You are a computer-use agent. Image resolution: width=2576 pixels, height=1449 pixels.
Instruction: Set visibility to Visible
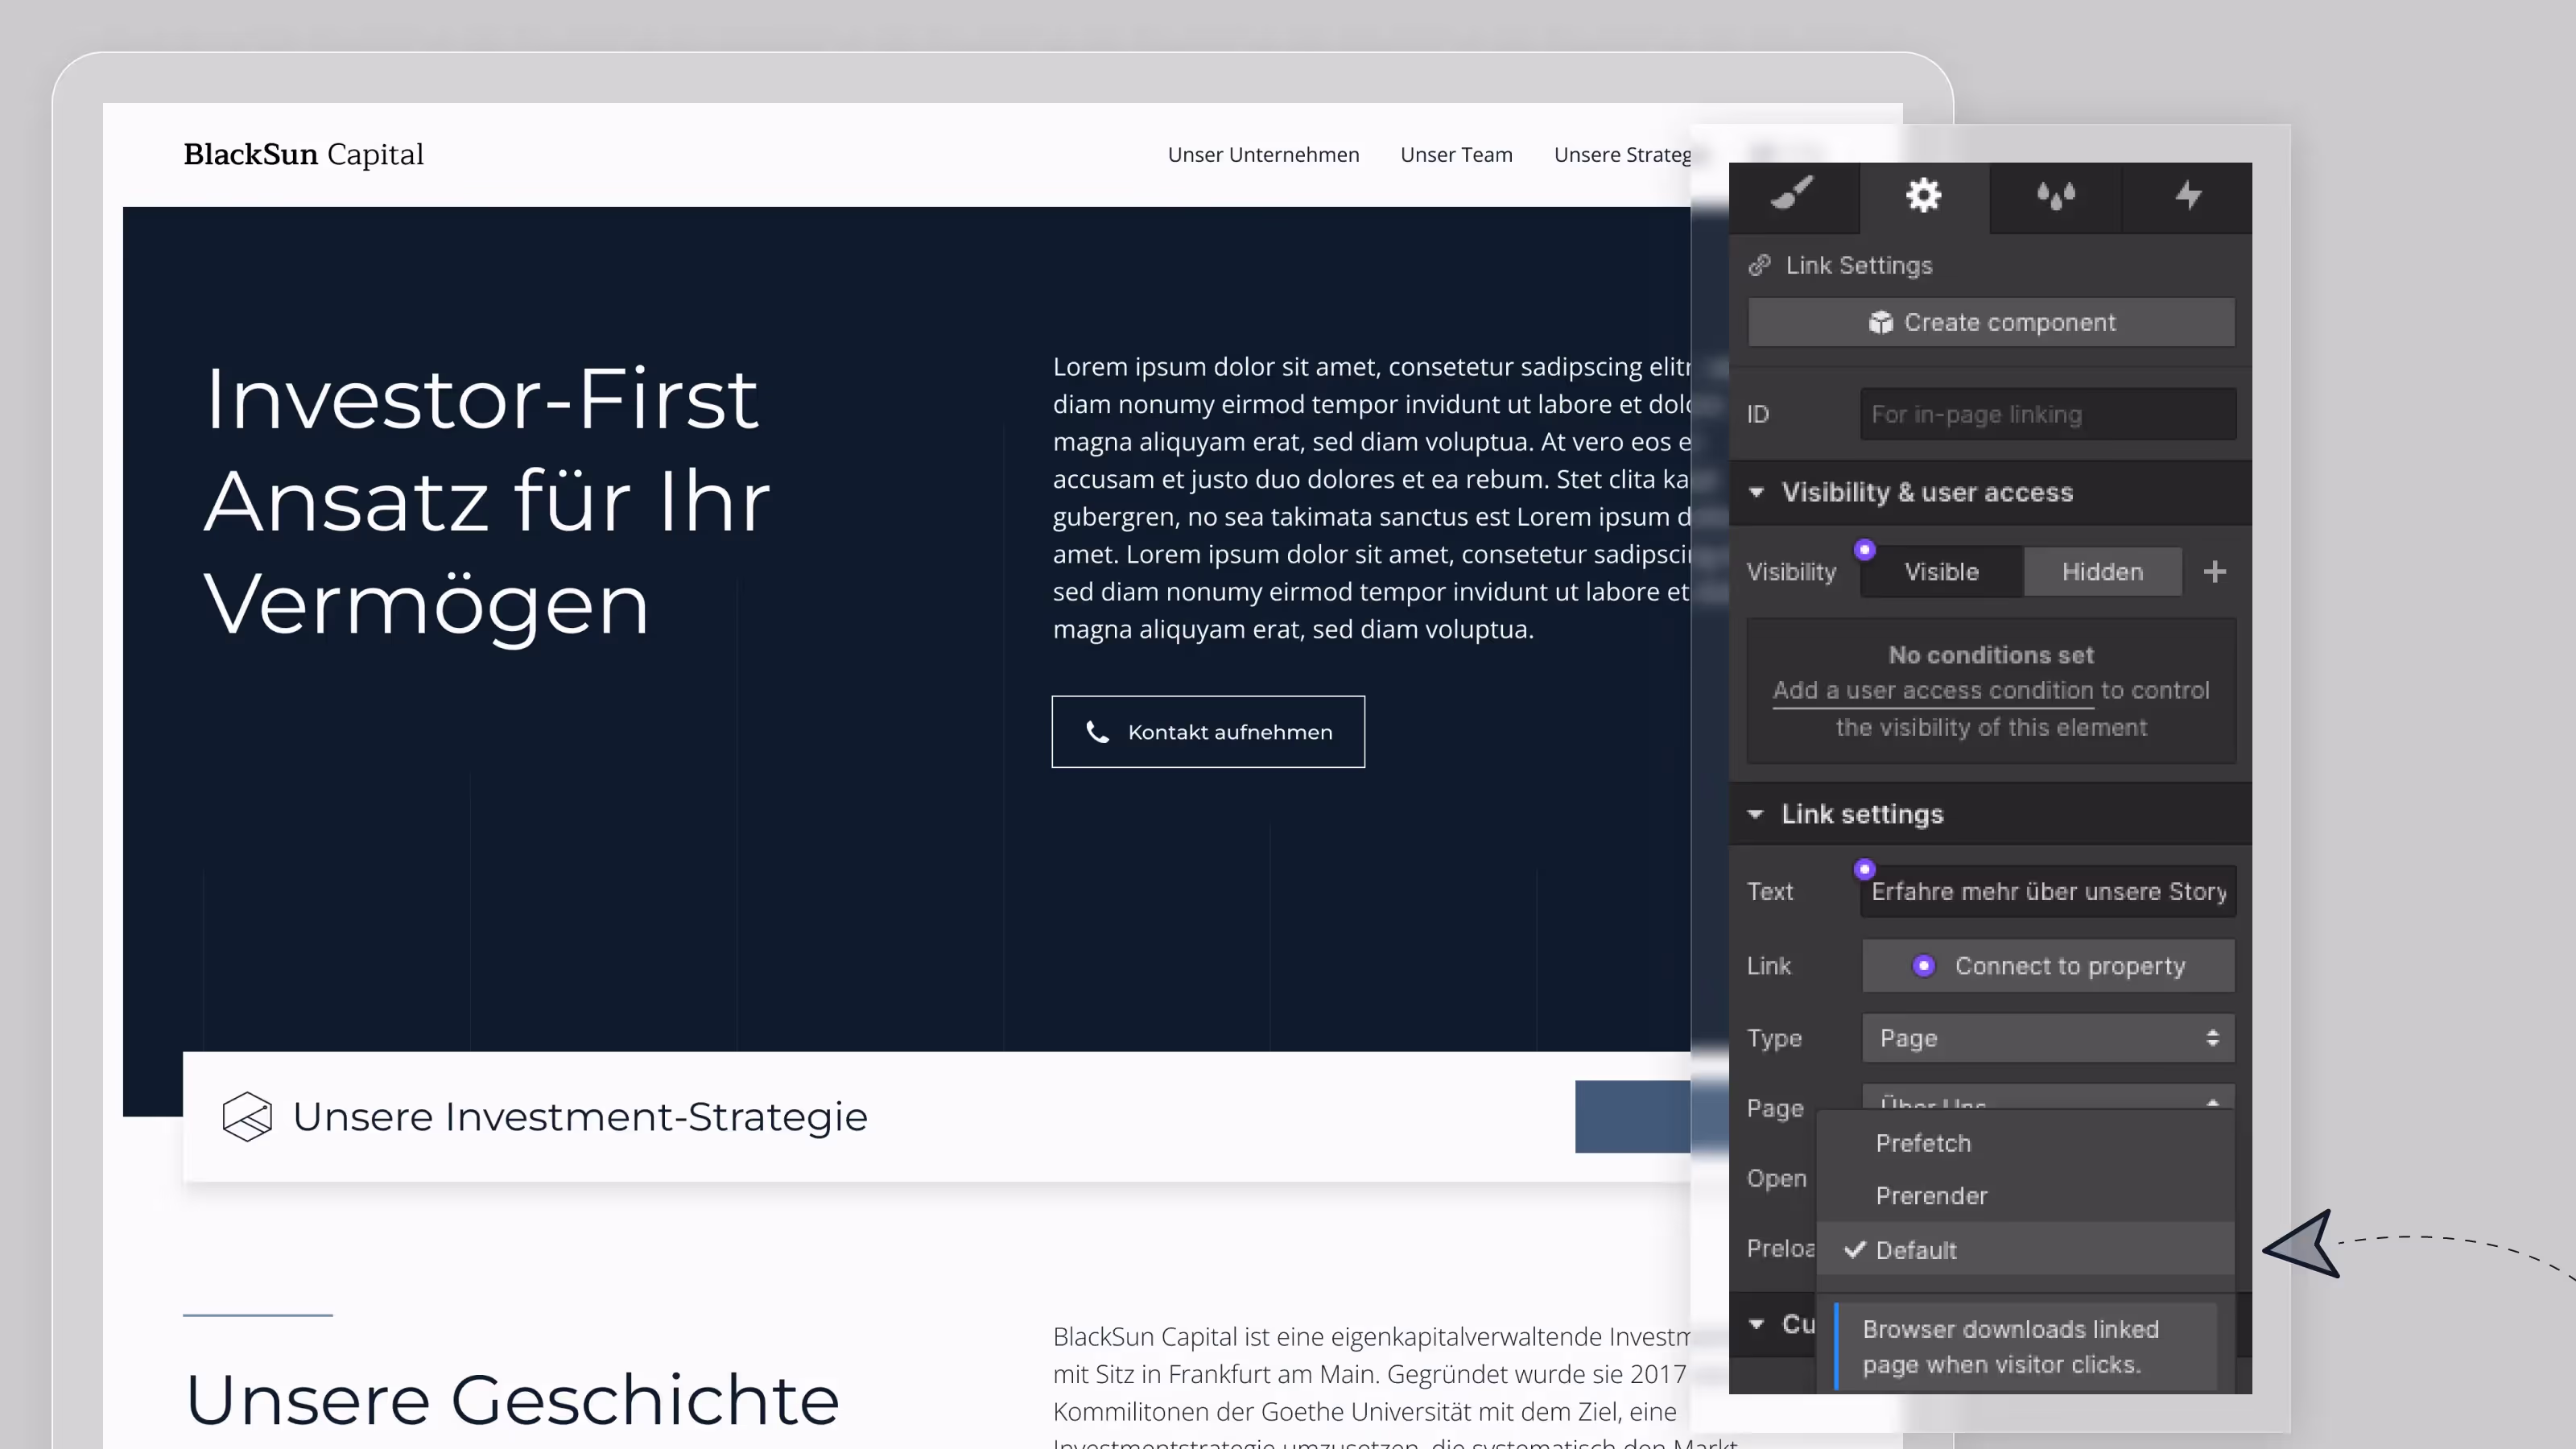point(1942,572)
